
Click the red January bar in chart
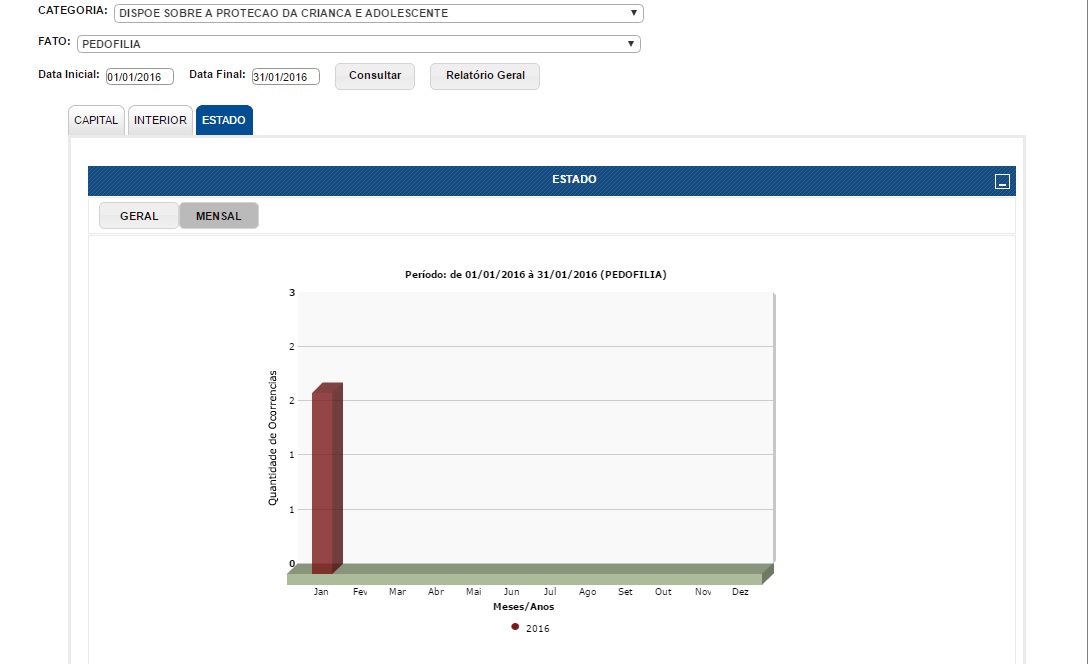pyautogui.click(x=326, y=478)
